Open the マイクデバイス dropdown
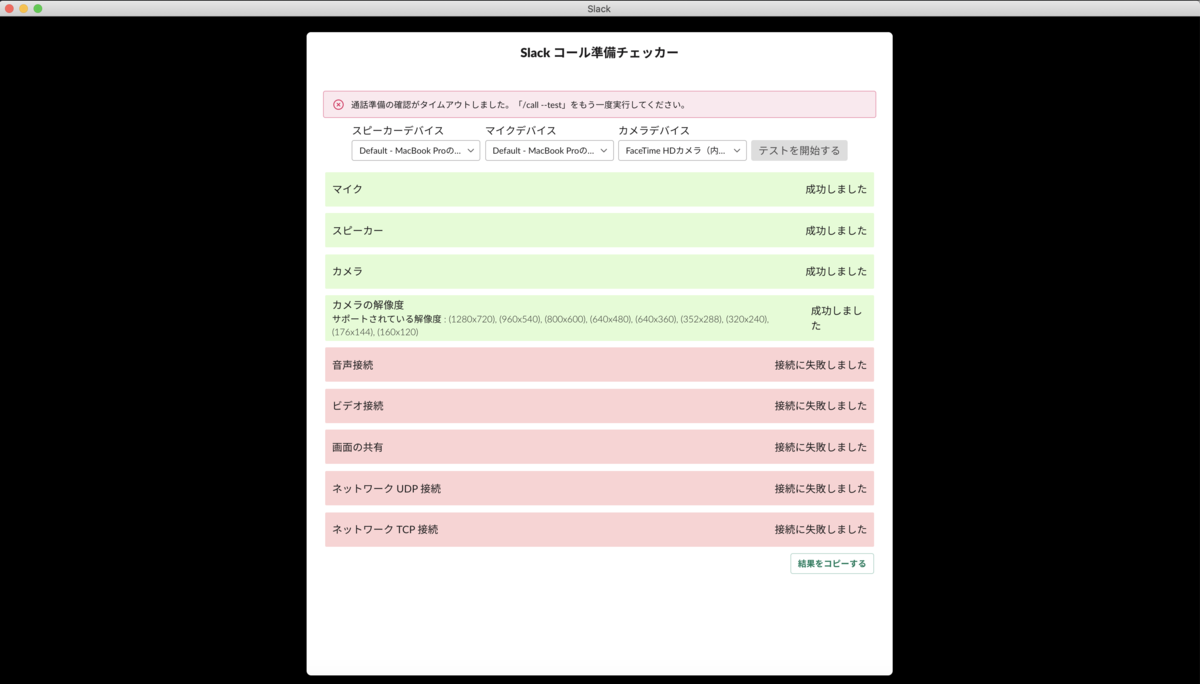 click(x=549, y=150)
